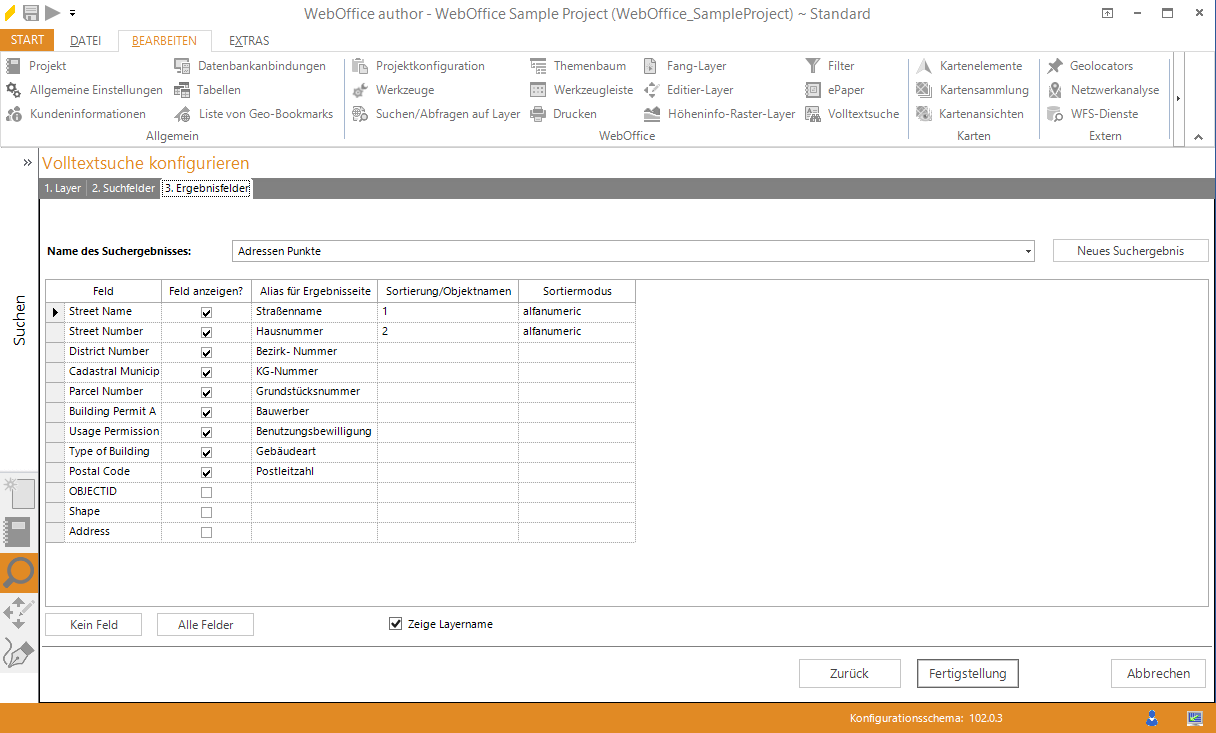This screenshot has height=733, width=1216.
Task: Open the Drucken ribbon icon
Action: coord(538,114)
